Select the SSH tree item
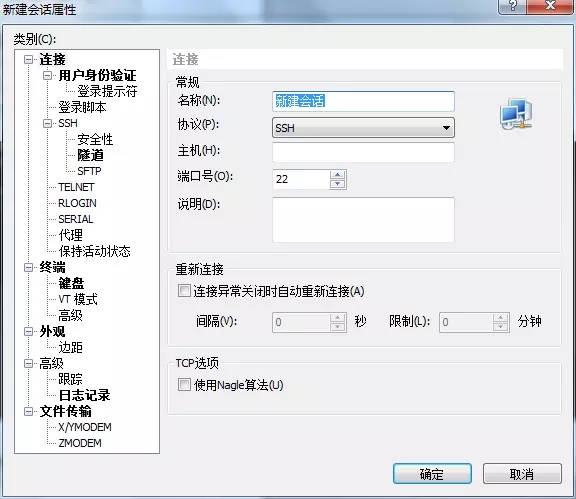 click(x=68, y=123)
